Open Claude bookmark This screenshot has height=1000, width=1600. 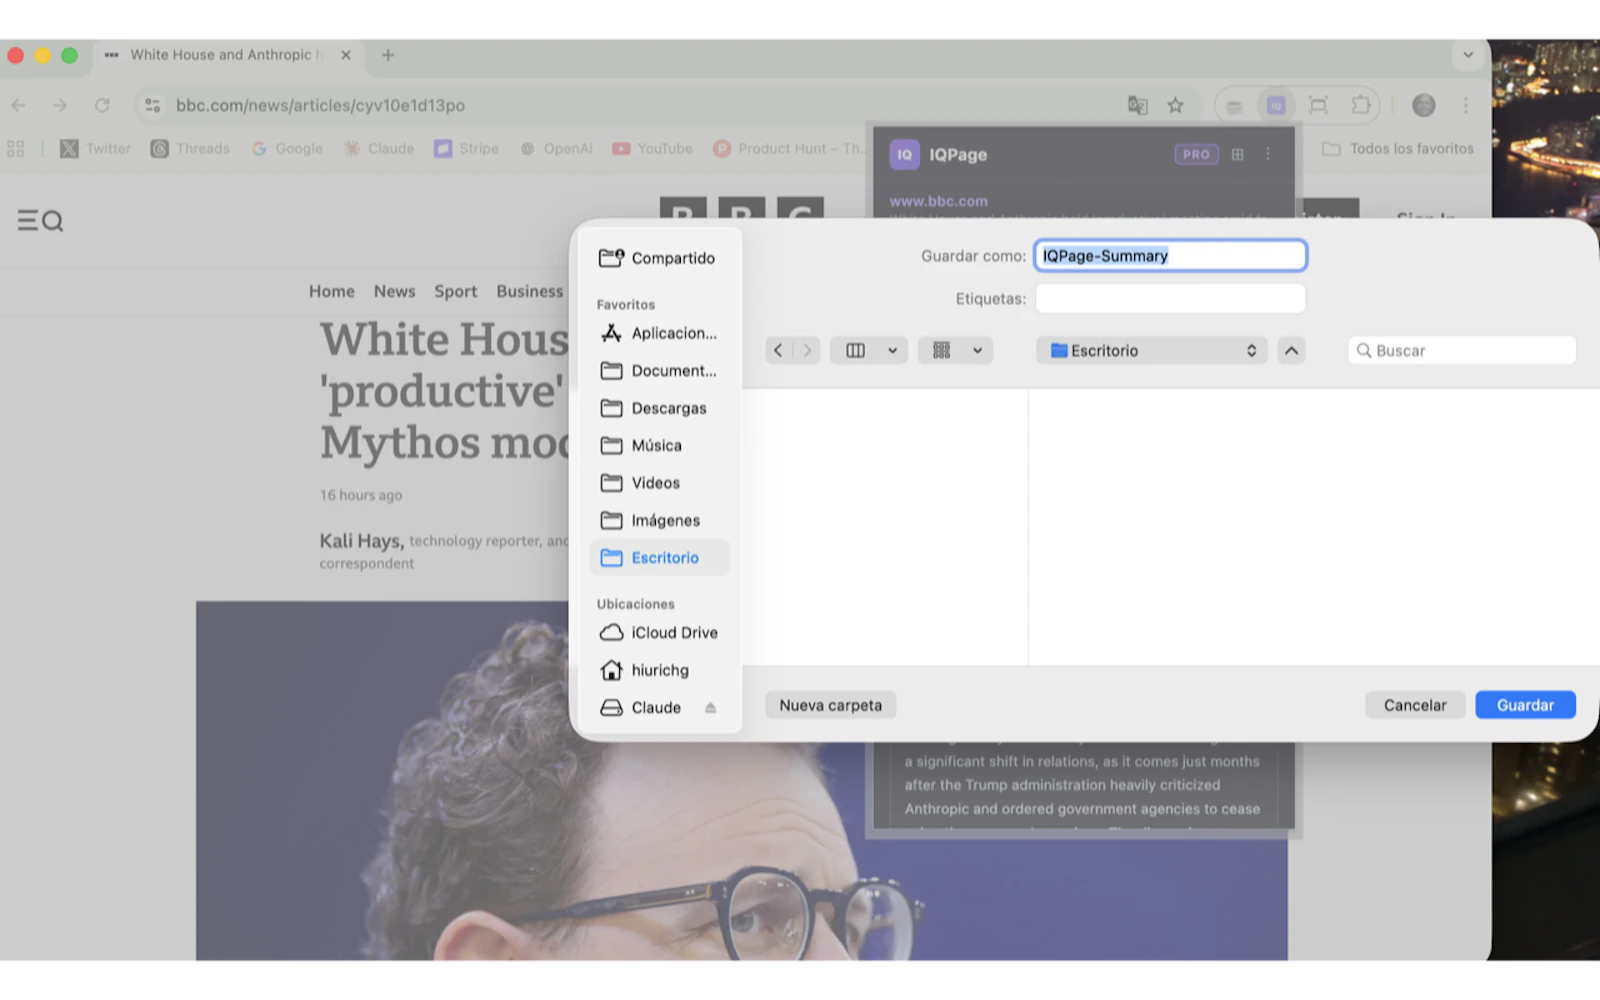click(x=379, y=148)
